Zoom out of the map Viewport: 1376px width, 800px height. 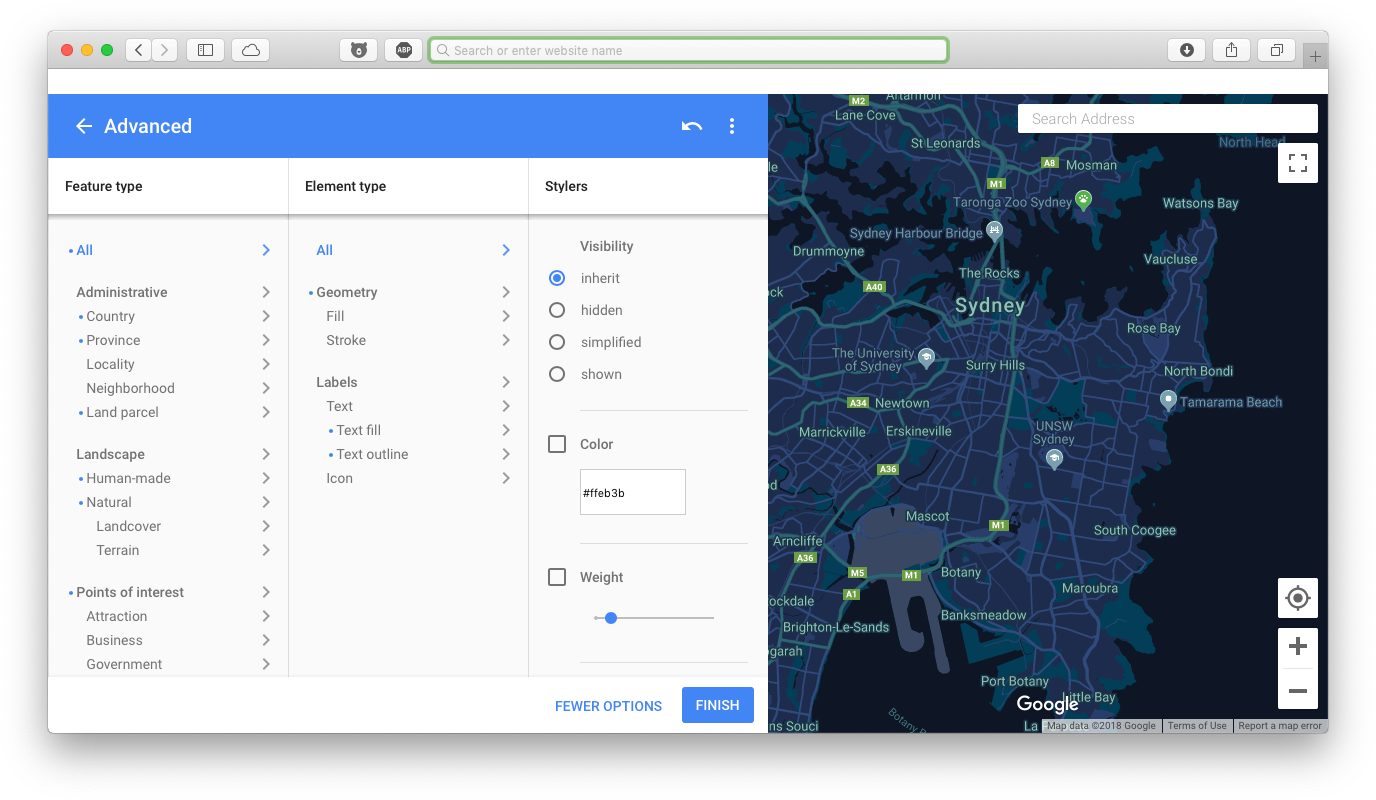coord(1298,690)
